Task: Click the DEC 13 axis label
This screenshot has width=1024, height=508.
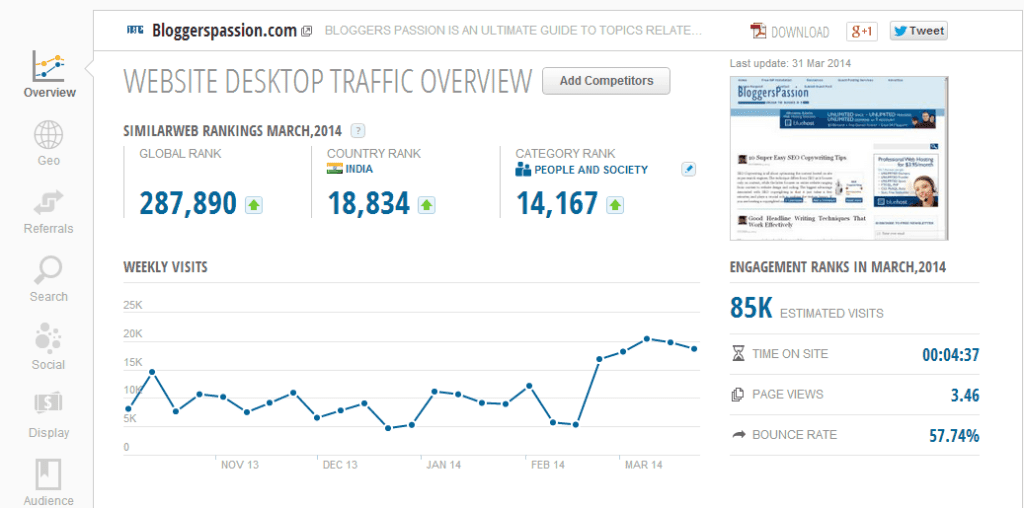Action: point(340,465)
